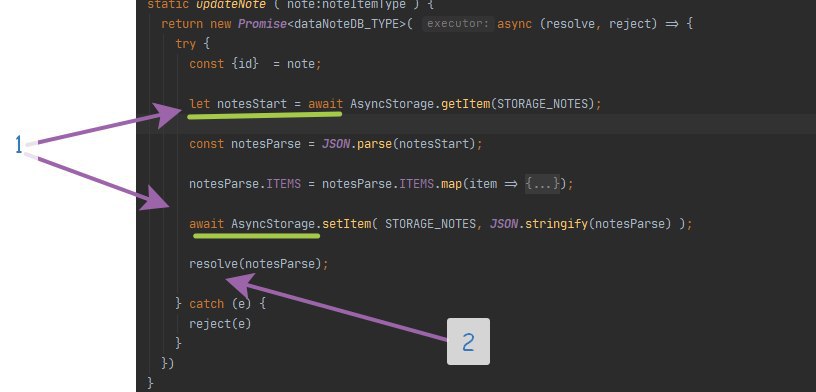
Task: Click the async keyword before (resolve, reject)
Action: [x=515, y=24]
